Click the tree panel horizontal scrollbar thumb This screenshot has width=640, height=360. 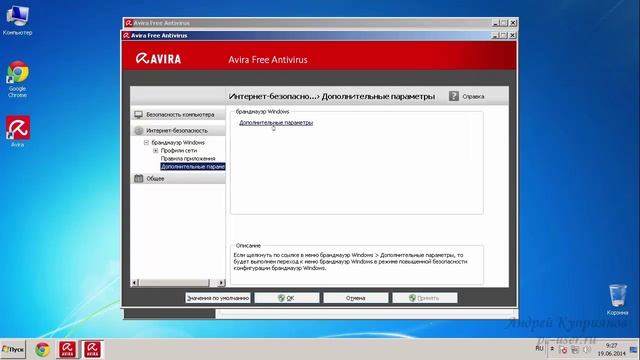[x=174, y=282]
